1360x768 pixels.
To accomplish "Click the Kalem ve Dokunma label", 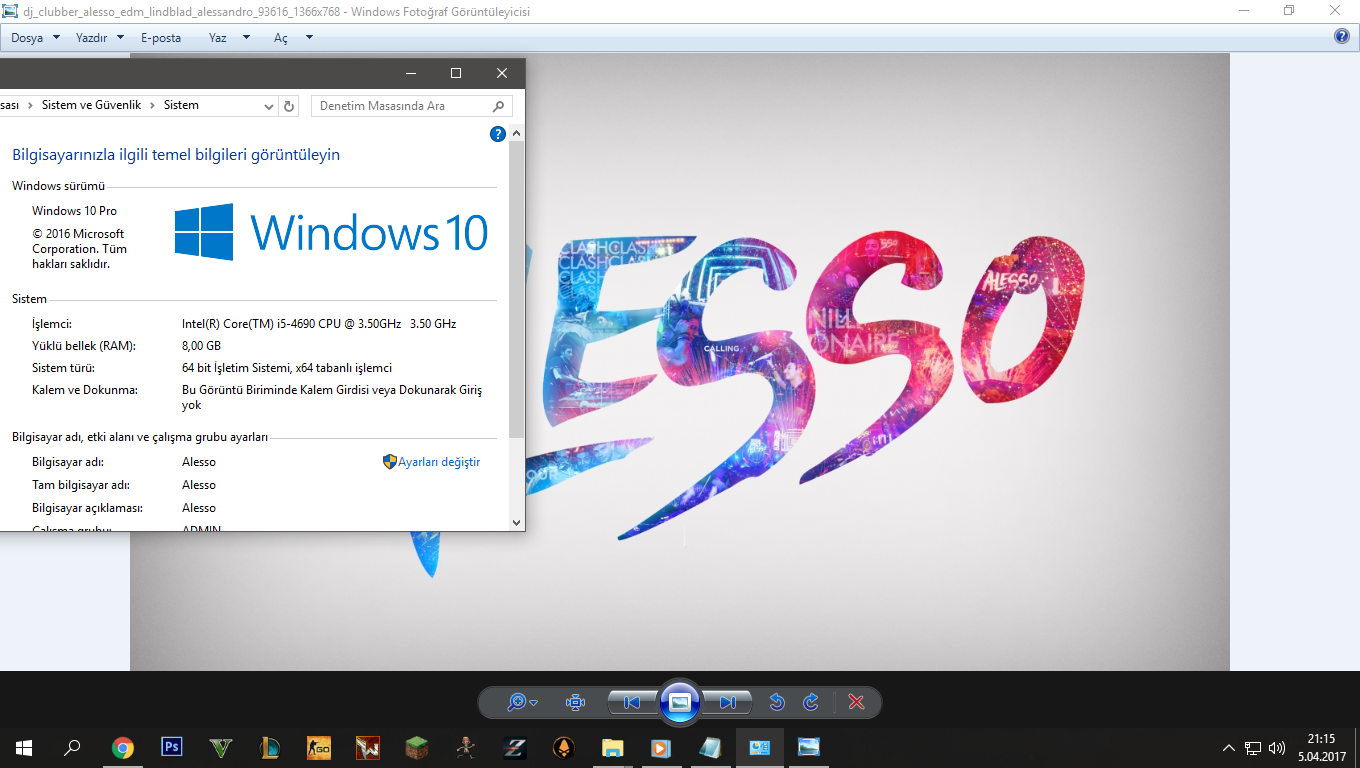I will tap(85, 390).
